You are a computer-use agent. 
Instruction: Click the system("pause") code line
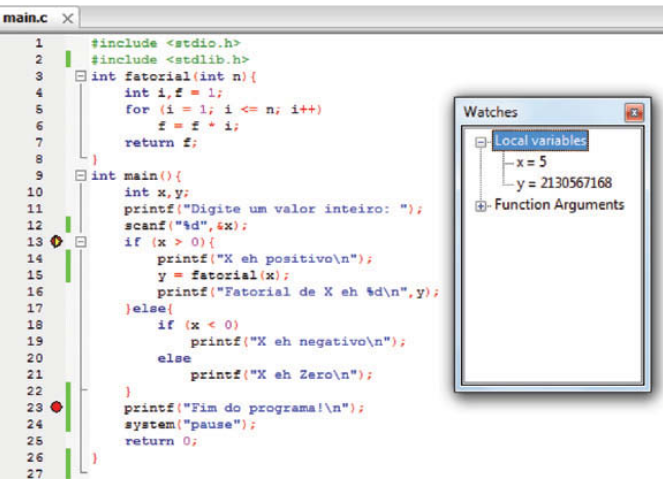pyautogui.click(x=190, y=424)
